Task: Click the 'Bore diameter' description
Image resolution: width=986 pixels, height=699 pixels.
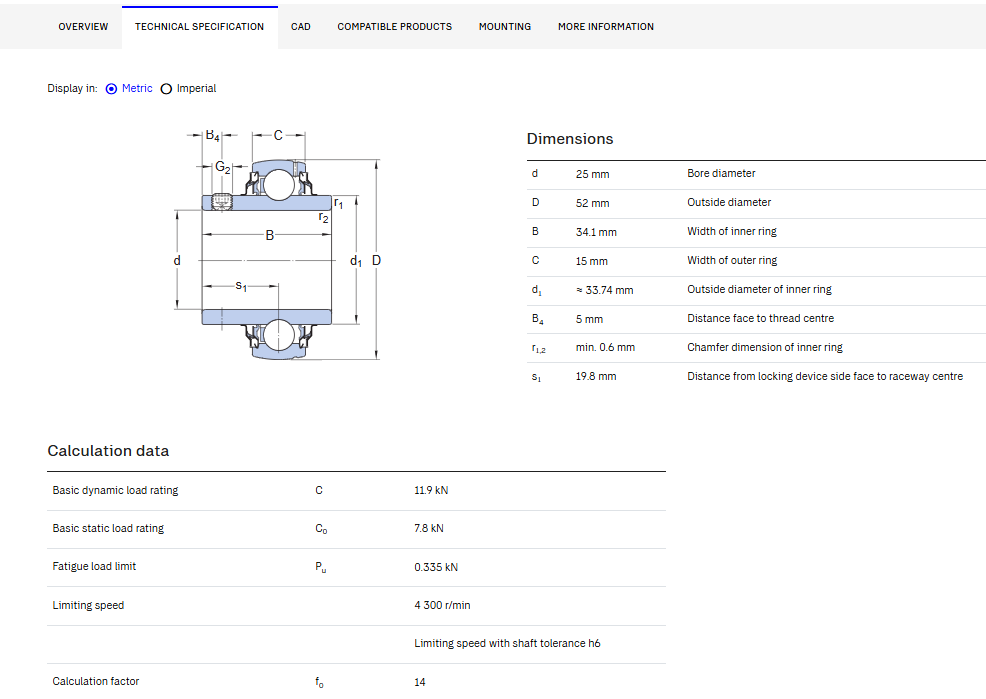Action: click(721, 173)
